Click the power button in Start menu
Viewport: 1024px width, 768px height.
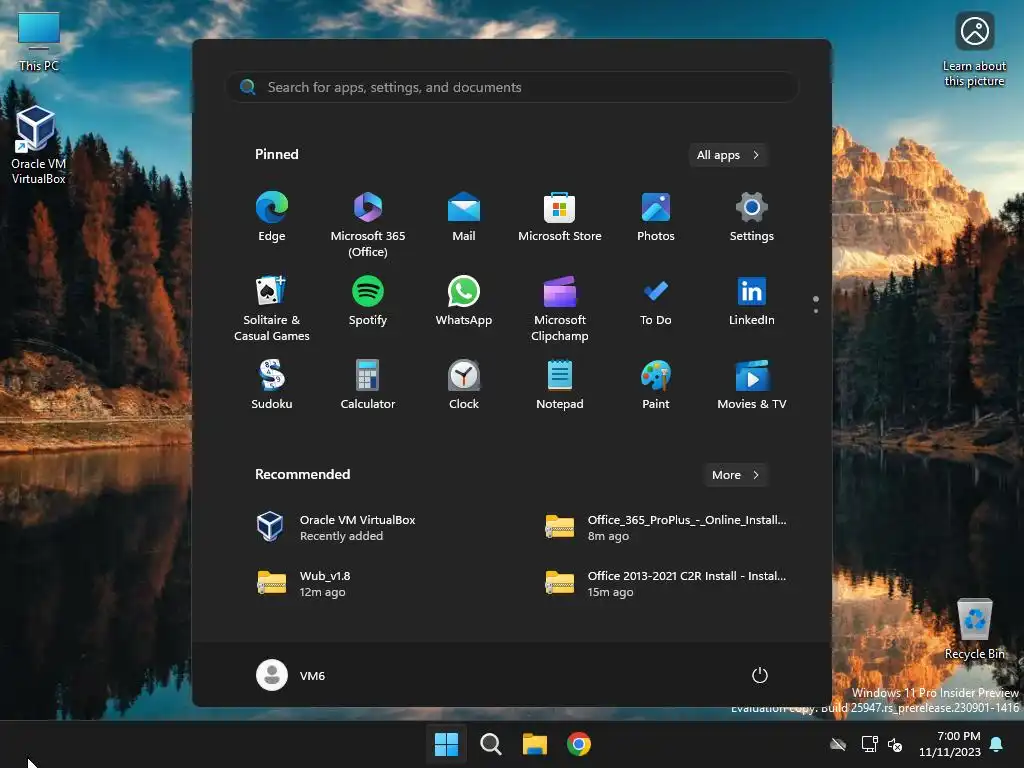point(760,675)
